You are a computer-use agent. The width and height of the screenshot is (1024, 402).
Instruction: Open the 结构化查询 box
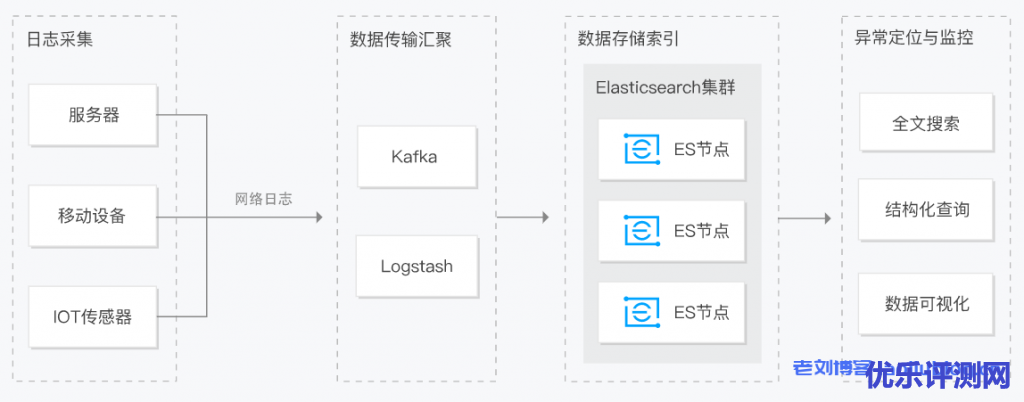coord(926,210)
